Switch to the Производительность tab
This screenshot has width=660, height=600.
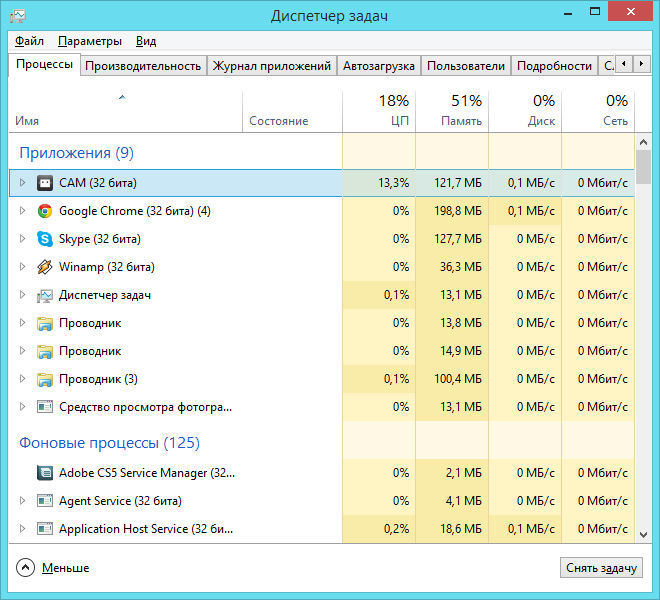[x=143, y=66]
